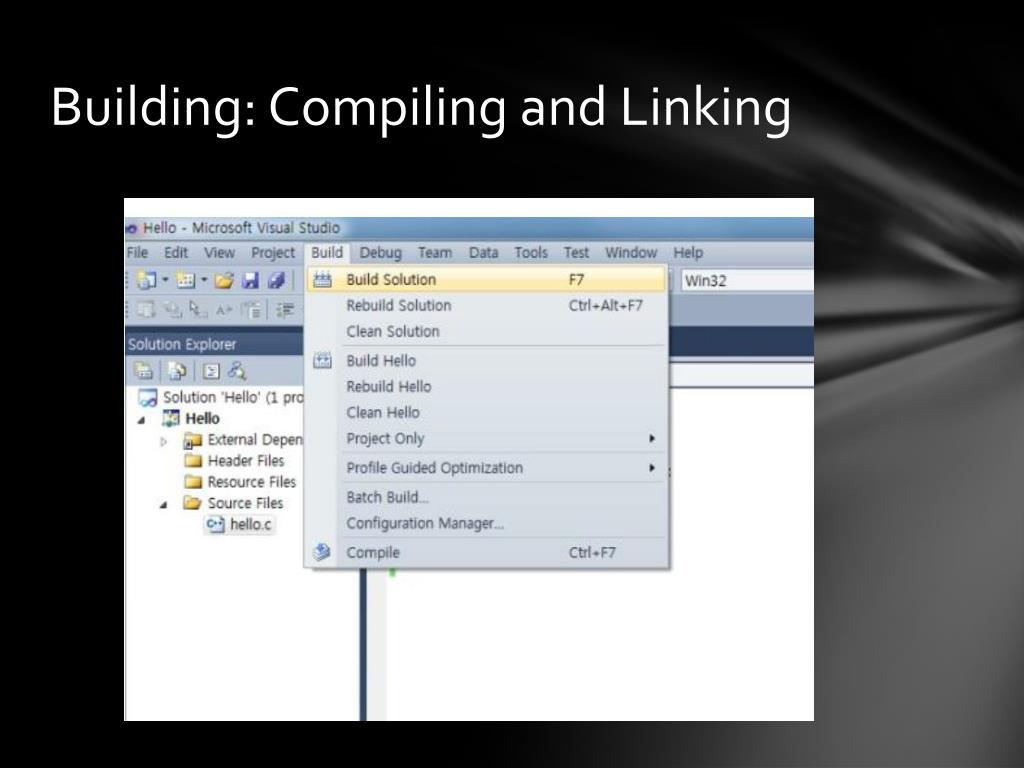The image size is (1024, 768).
Task: Expand the External Dependencies tree node
Action: point(163,441)
